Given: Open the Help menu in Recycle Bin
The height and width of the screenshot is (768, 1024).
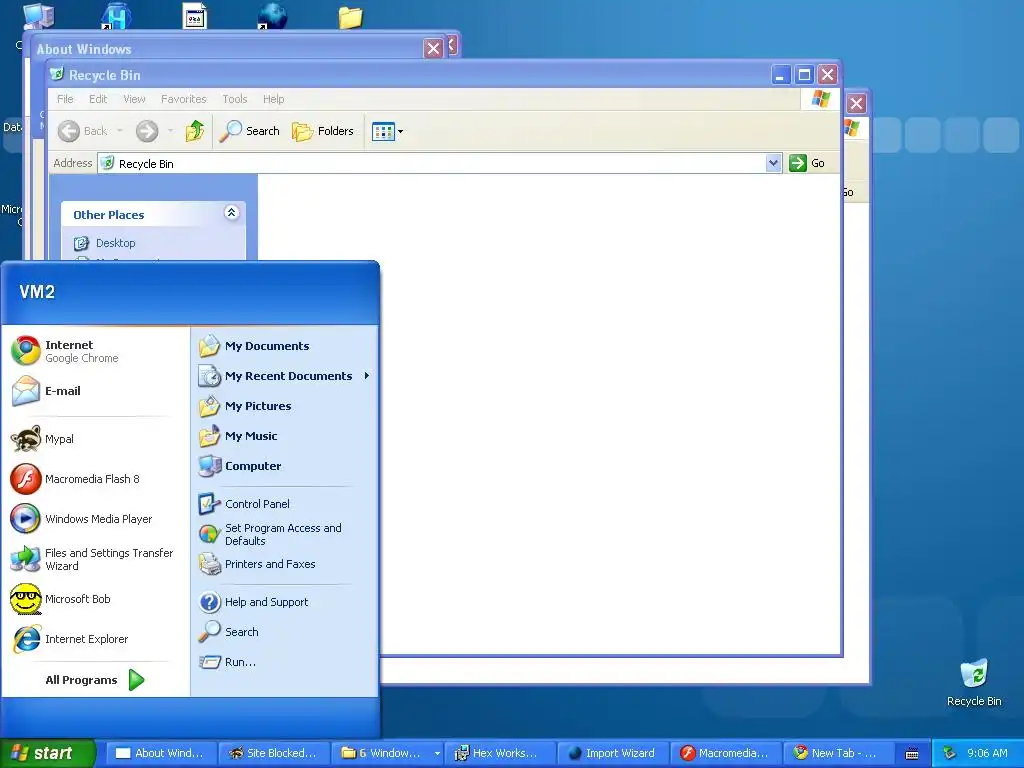Looking at the screenshot, I should click(x=274, y=99).
